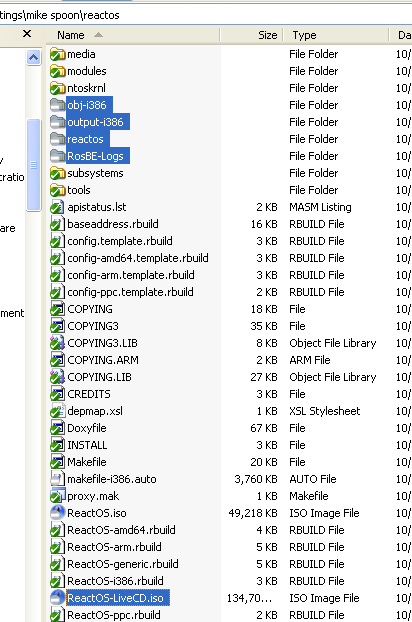Click the scroll up arrow in side pane
The image size is (412, 622).
pyautogui.click(x=34, y=58)
